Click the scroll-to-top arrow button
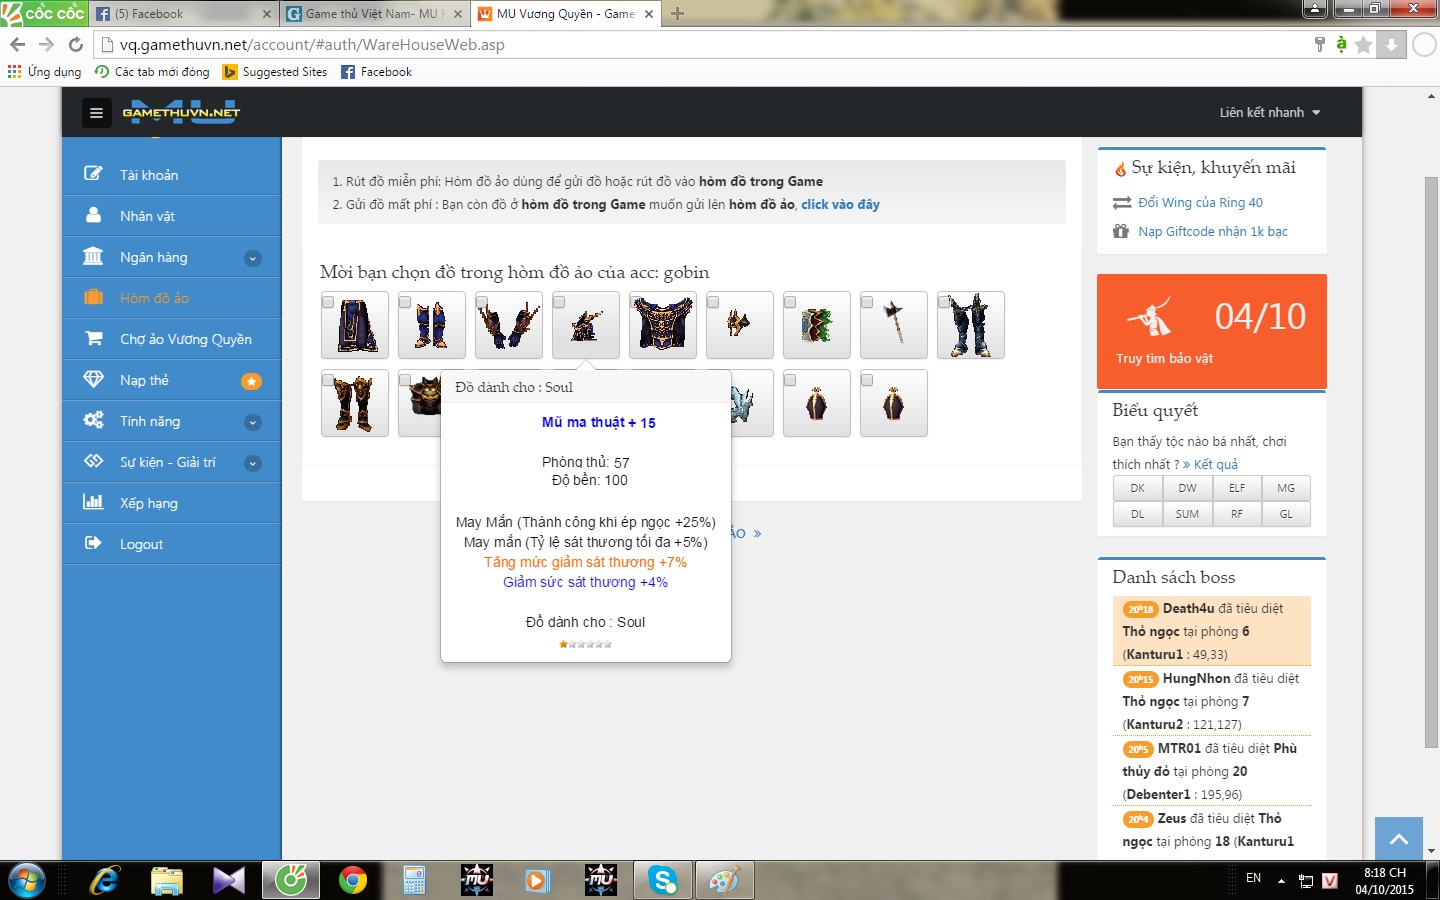The width and height of the screenshot is (1440, 900). (1399, 839)
